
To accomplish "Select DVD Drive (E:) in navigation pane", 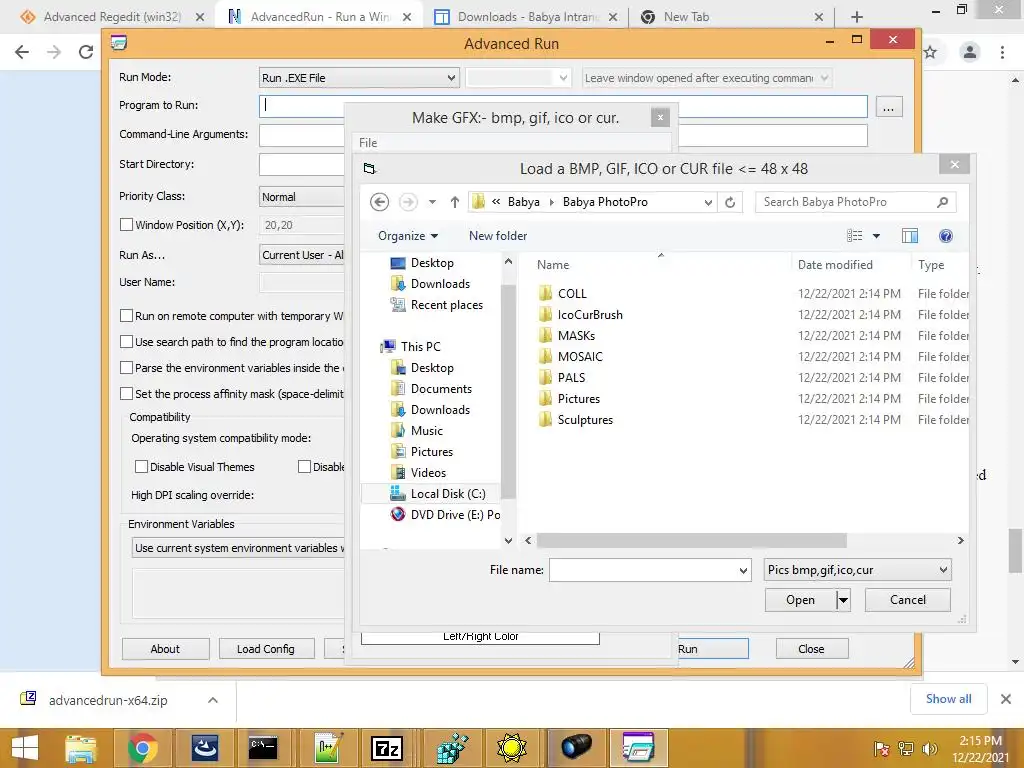I will tap(445, 515).
